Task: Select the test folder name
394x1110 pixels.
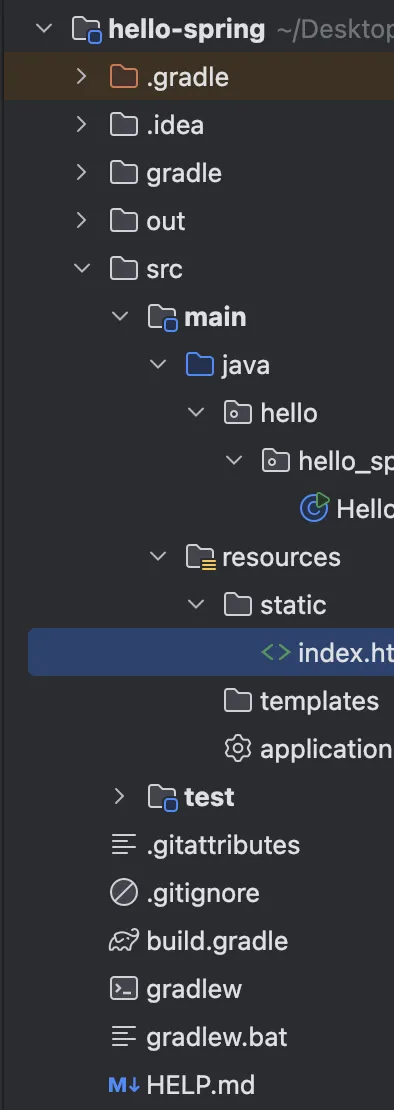Action: 209,797
